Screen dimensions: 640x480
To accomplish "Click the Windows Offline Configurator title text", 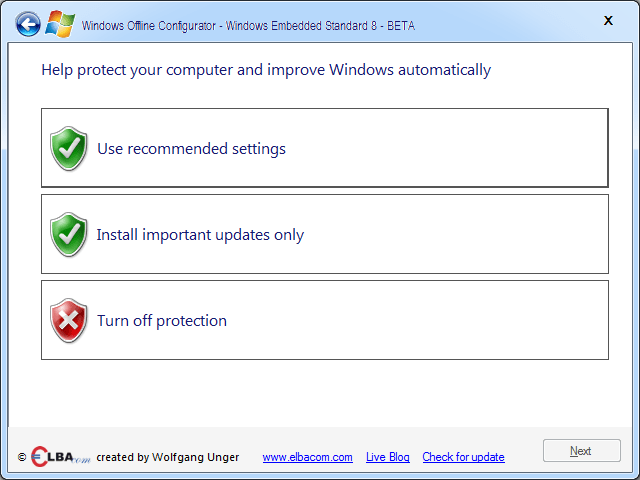I will tap(248, 26).
